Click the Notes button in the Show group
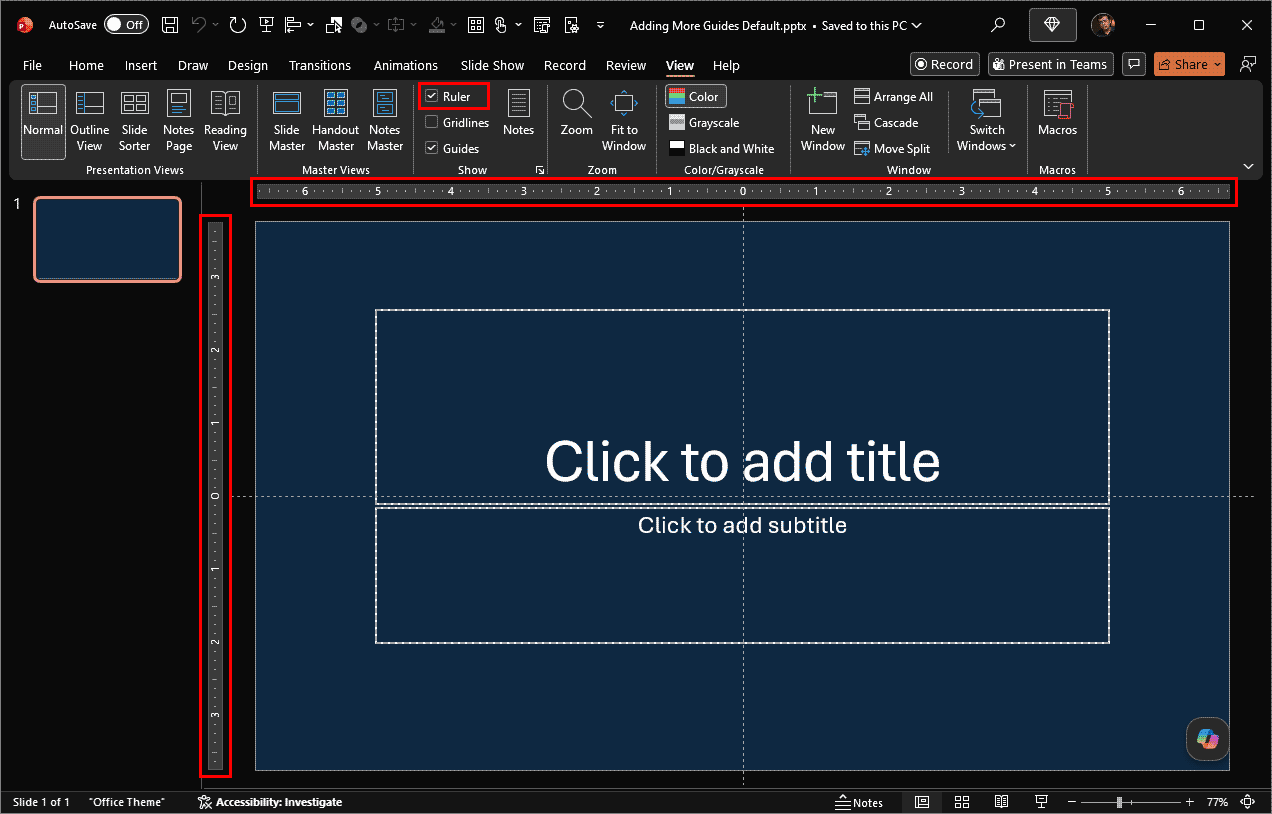Screen dimensions: 1272x814 [x=519, y=113]
